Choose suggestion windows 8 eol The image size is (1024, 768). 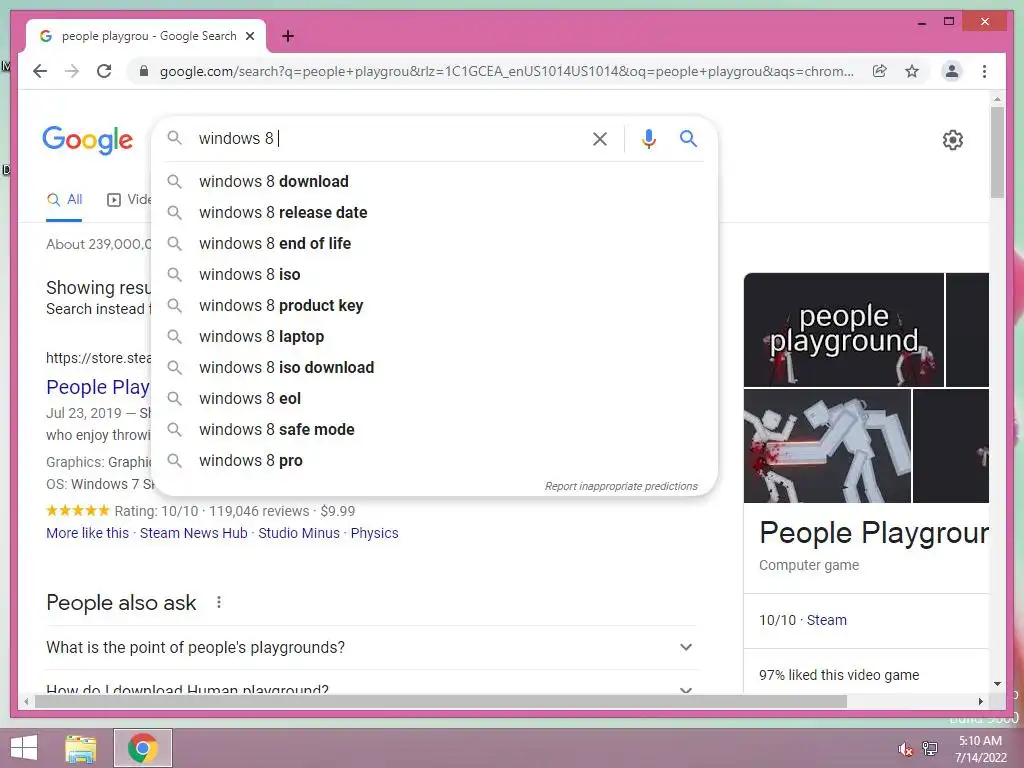click(x=434, y=399)
